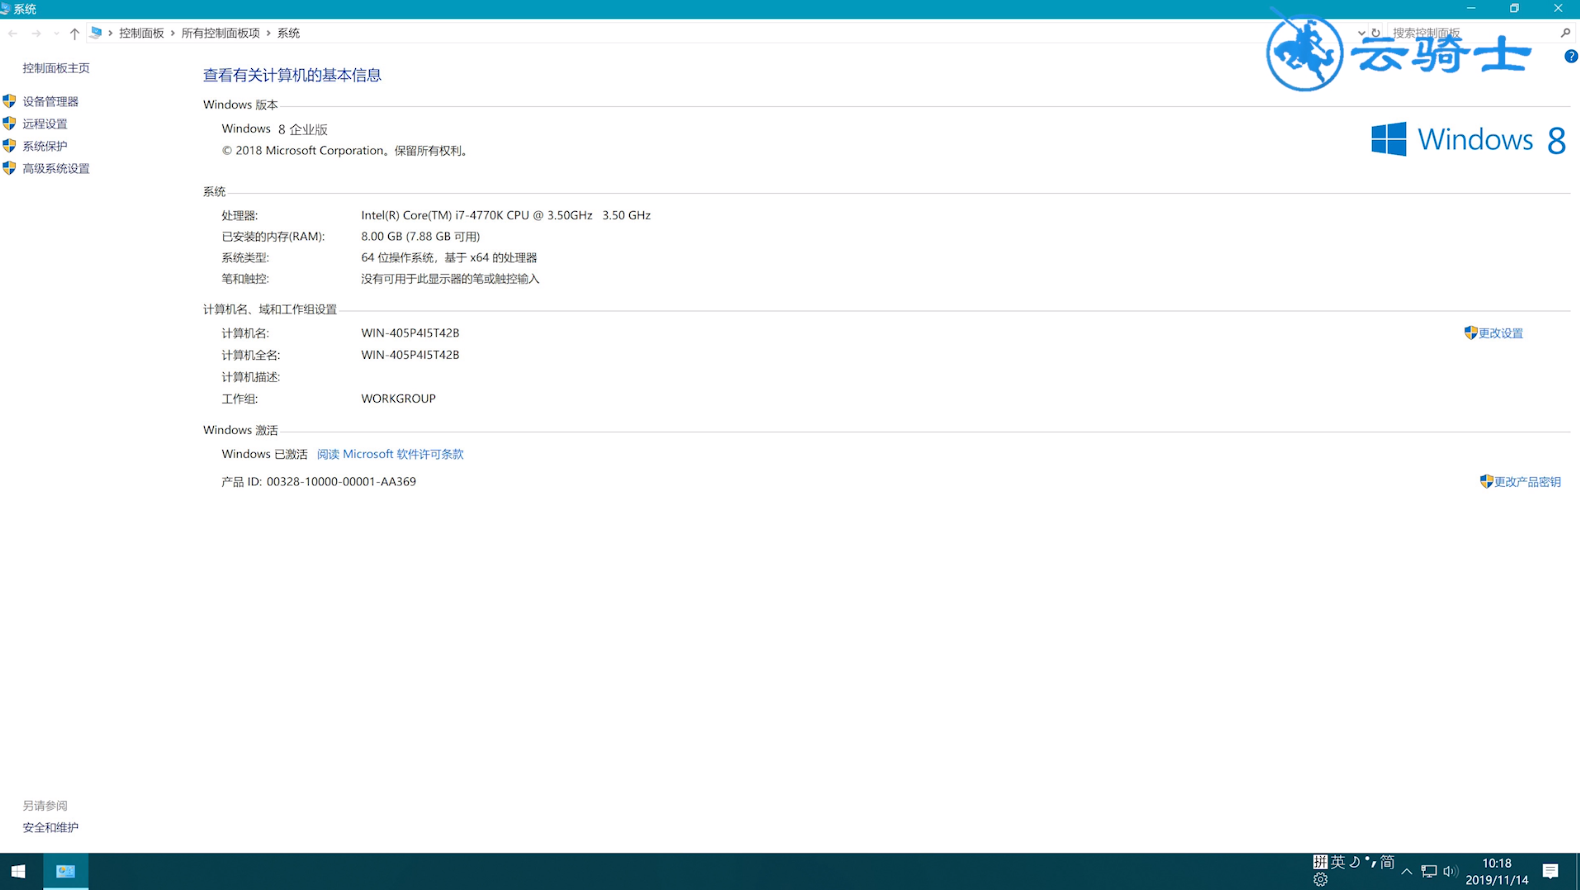The image size is (1580, 890).
Task: Toggle the 简 simplified Chinese indicator
Action: pyautogui.click(x=1387, y=862)
